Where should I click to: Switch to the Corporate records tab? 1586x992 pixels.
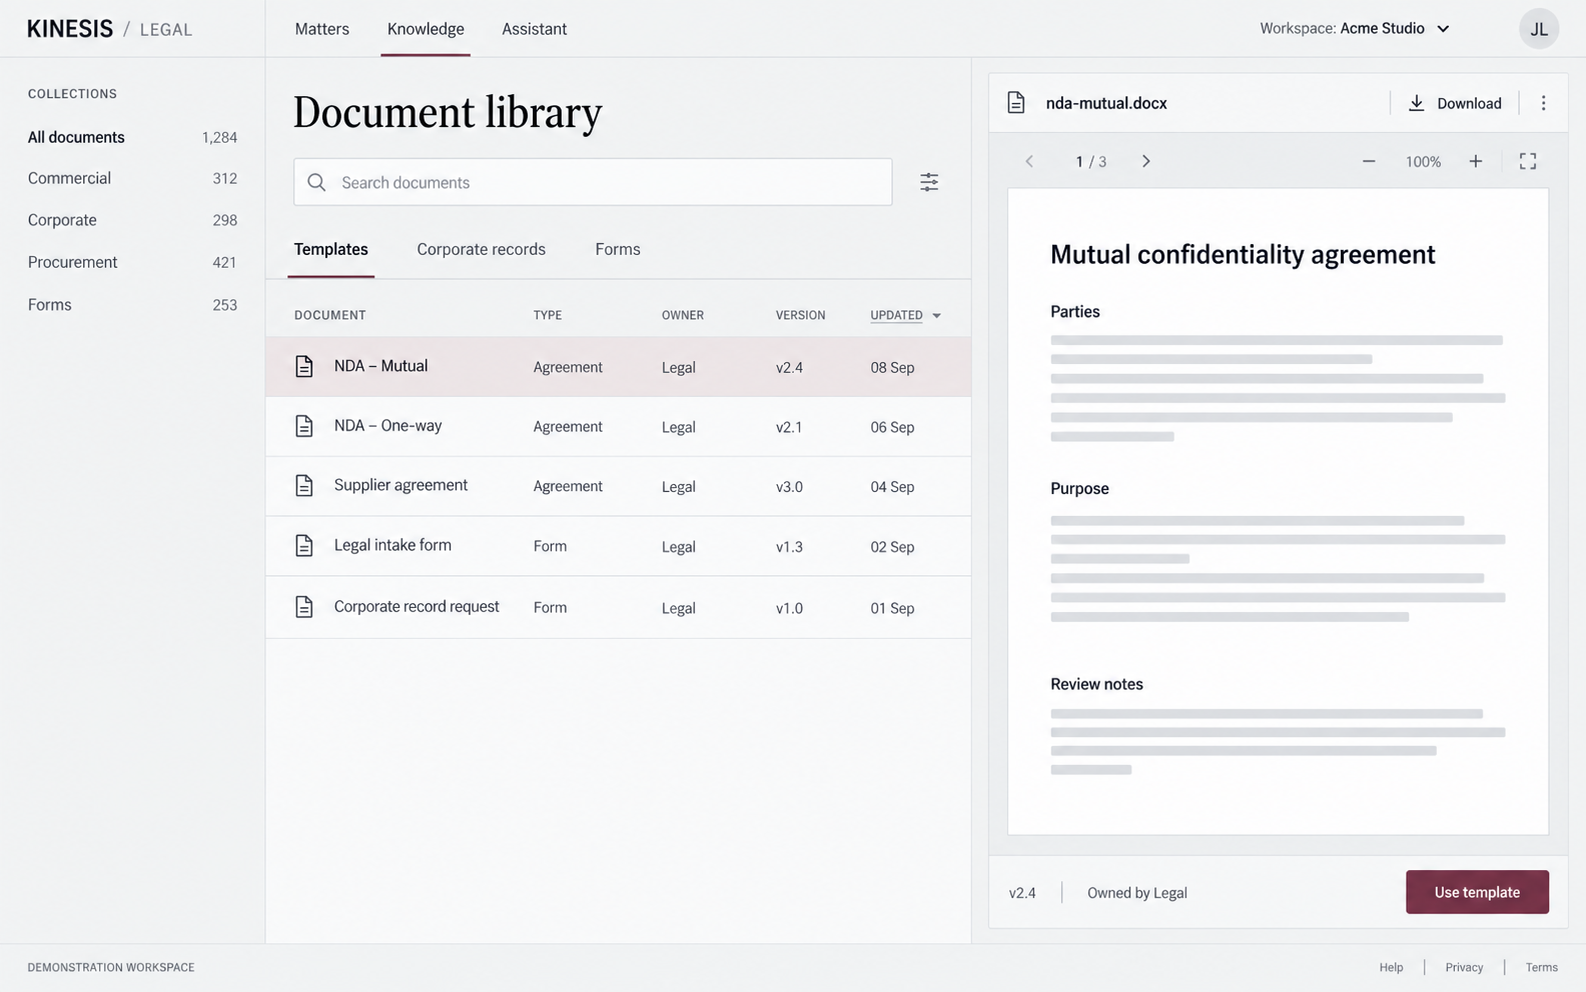[481, 249]
